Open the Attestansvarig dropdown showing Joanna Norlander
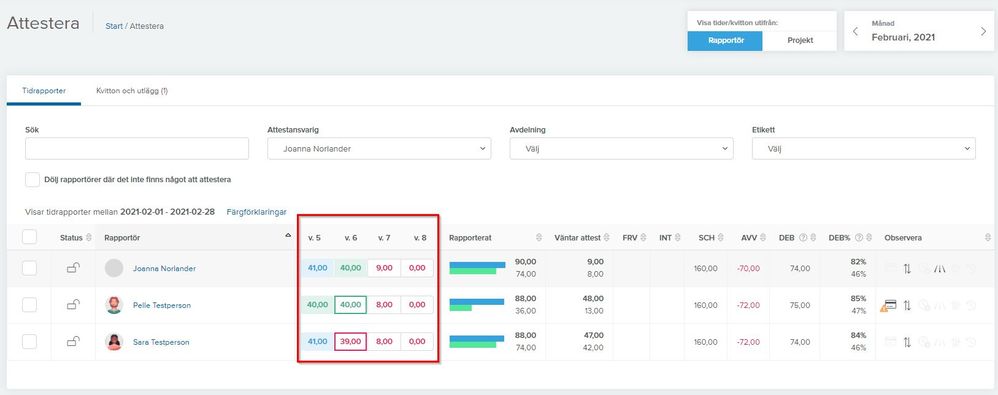The width and height of the screenshot is (998, 395). coord(379,149)
